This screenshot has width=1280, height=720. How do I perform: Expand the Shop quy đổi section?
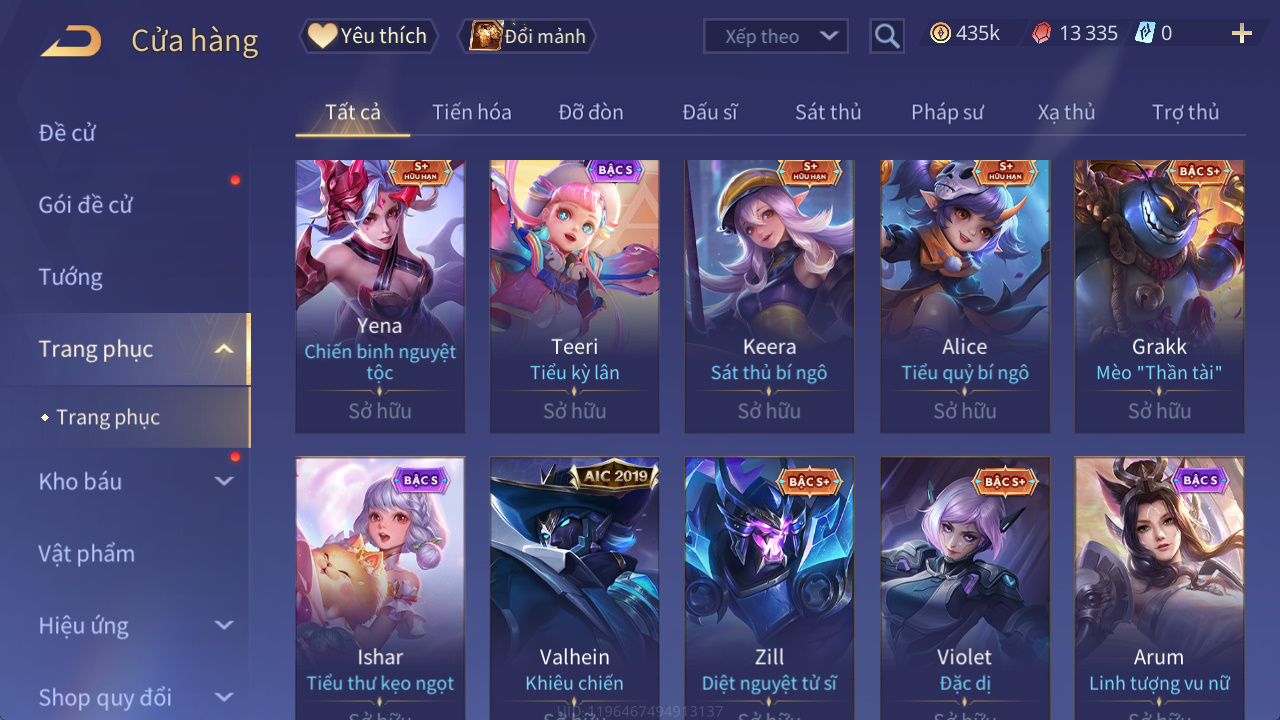tap(224, 697)
